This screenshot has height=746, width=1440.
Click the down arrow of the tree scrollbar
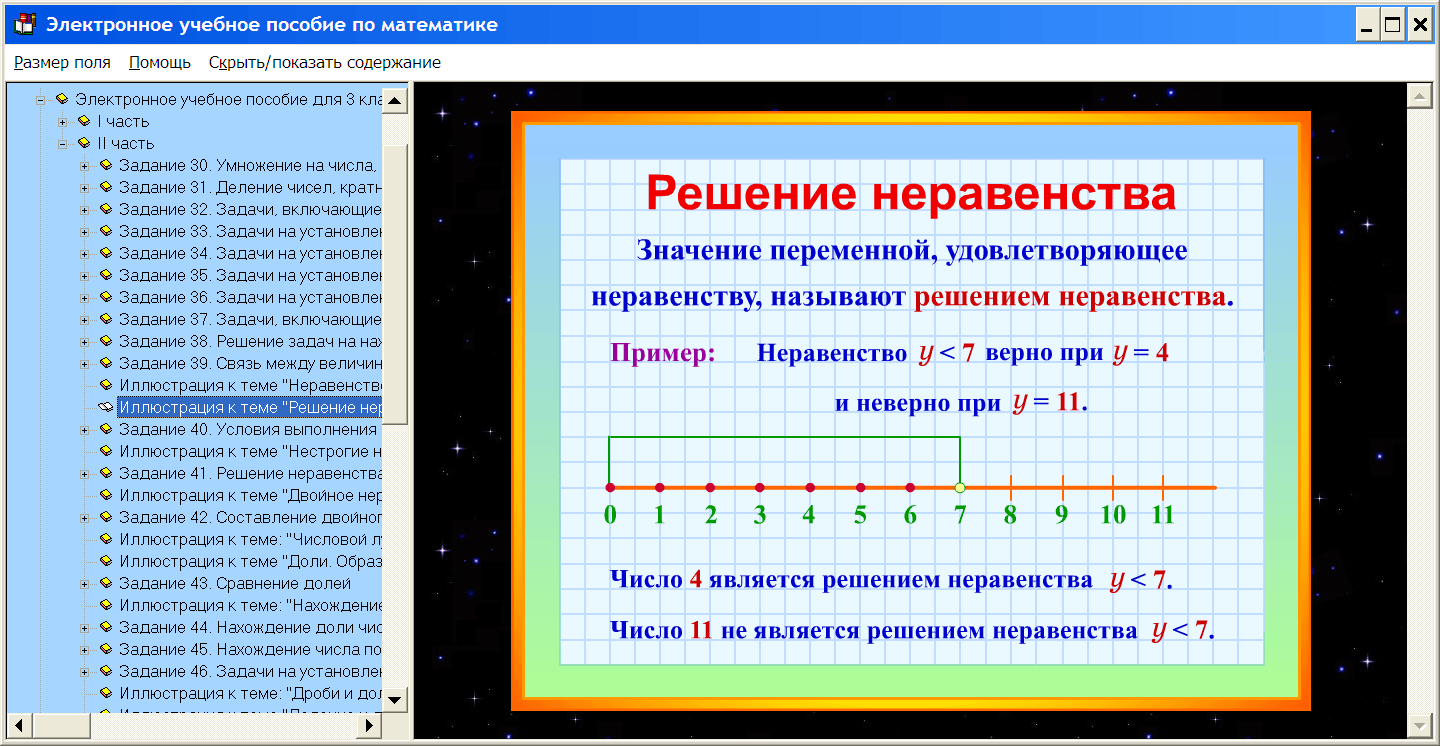pos(396,700)
